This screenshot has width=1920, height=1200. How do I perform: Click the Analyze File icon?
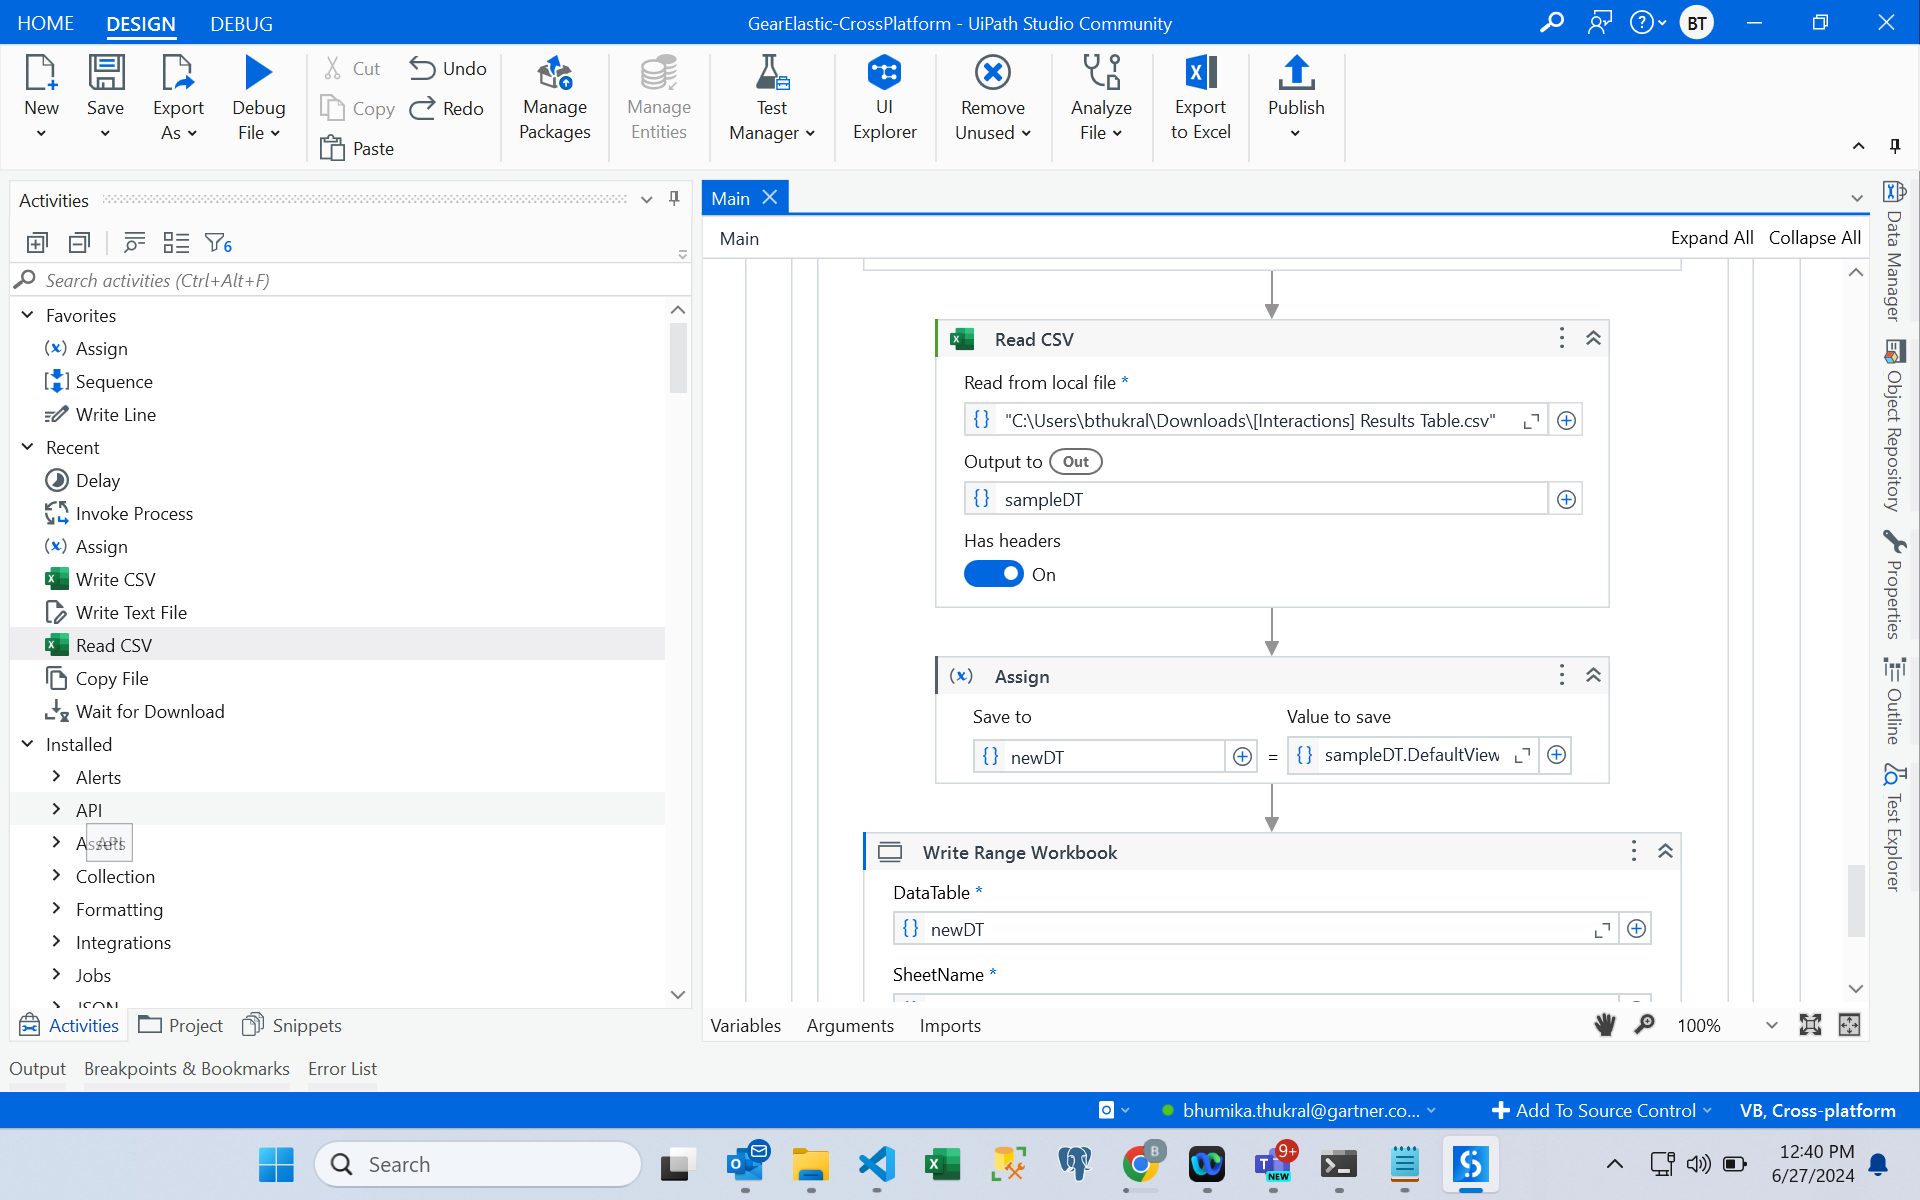click(x=1101, y=98)
